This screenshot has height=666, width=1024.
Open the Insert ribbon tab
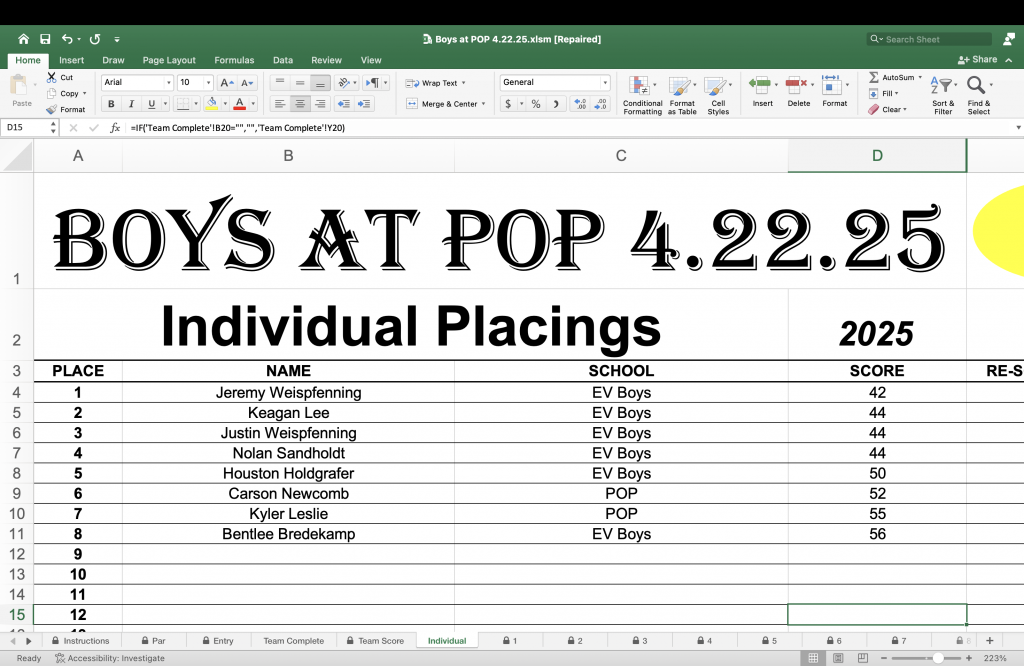(x=71, y=60)
